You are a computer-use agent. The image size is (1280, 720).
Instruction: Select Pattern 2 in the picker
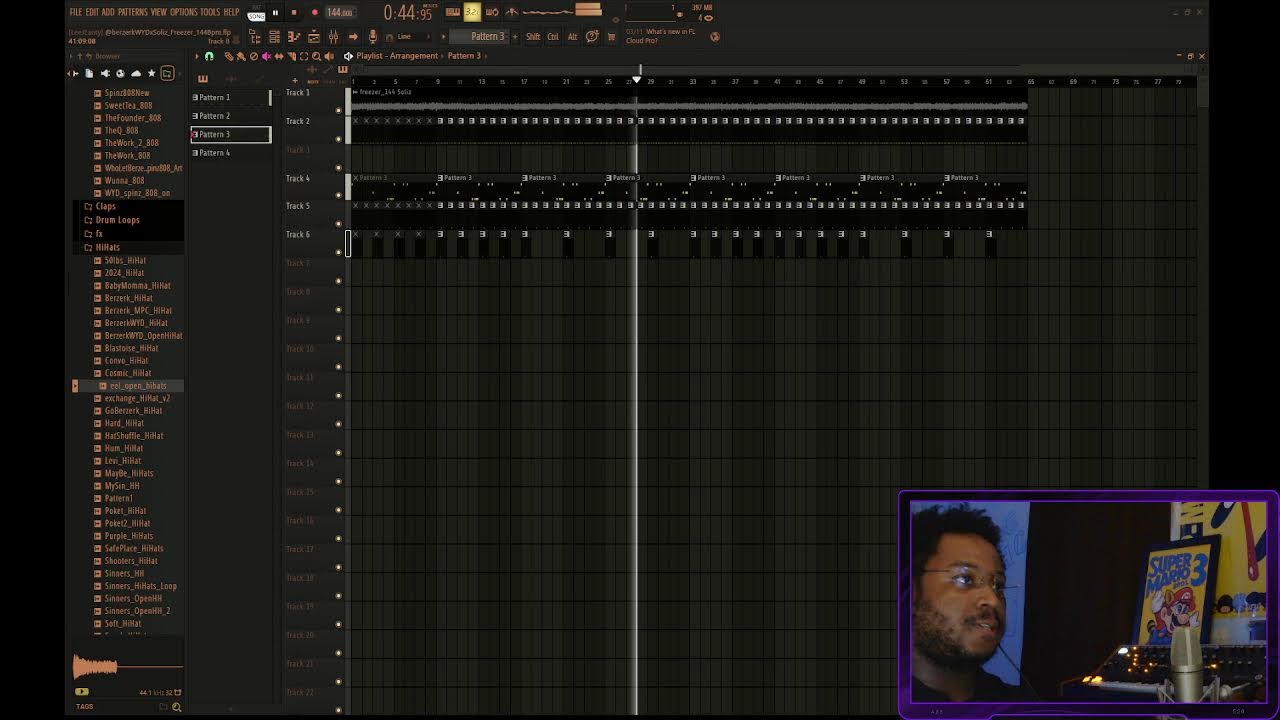[x=230, y=116]
